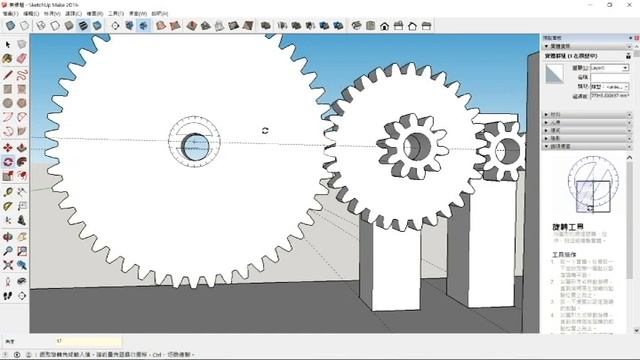The image size is (640, 360).
Task: Select the Rectangle drawing tool
Action: coord(8,89)
